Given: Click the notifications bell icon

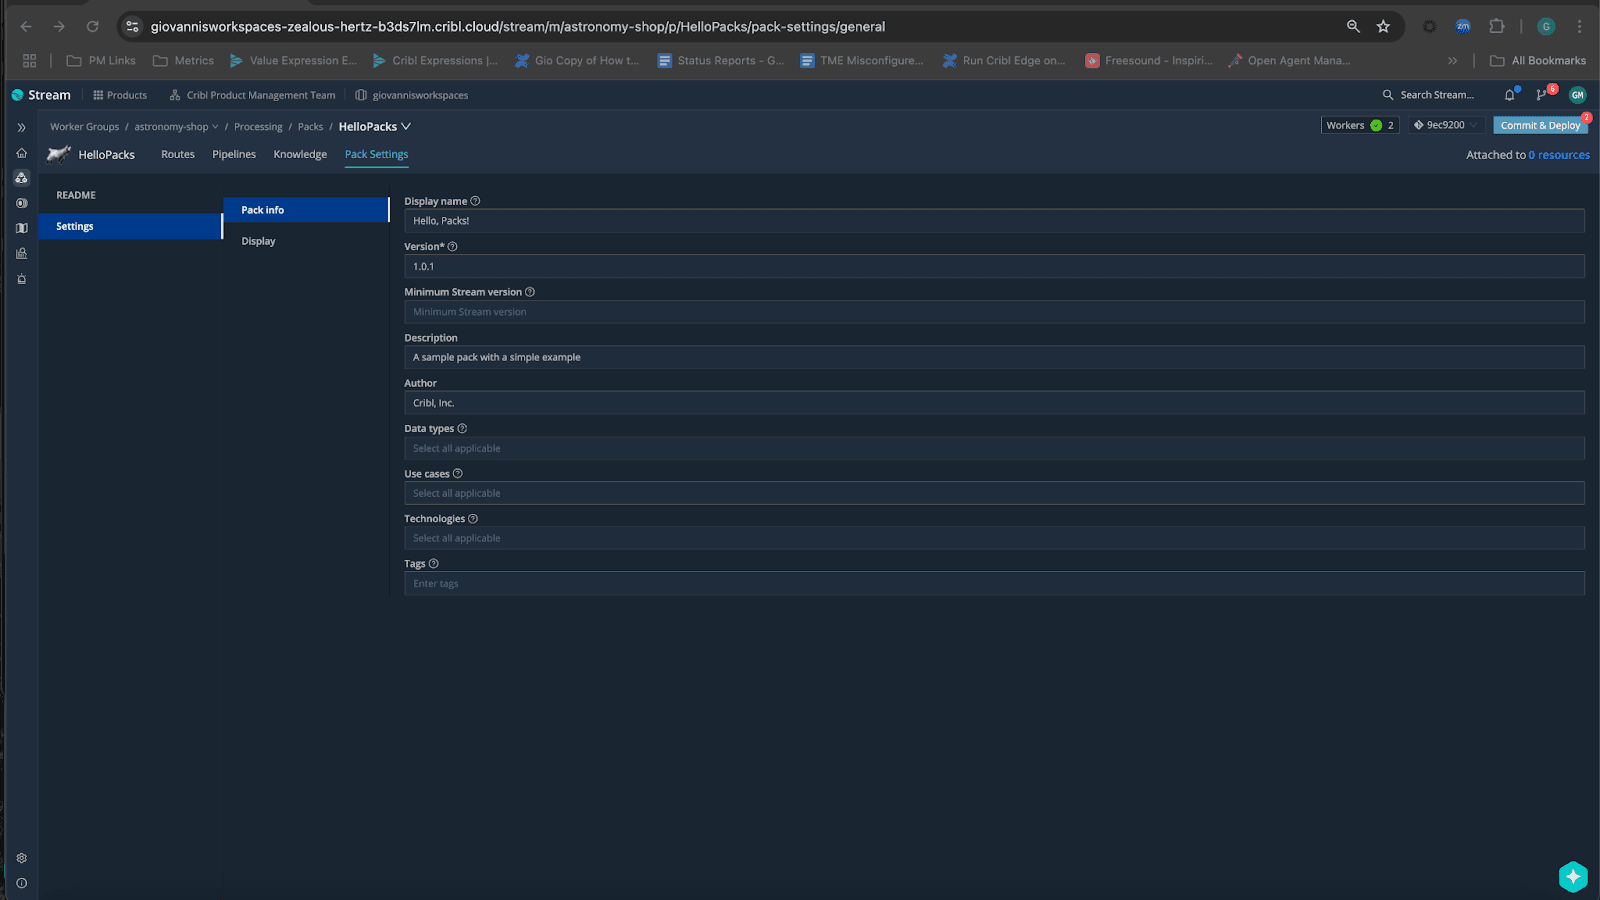Looking at the screenshot, I should [x=1509, y=95].
